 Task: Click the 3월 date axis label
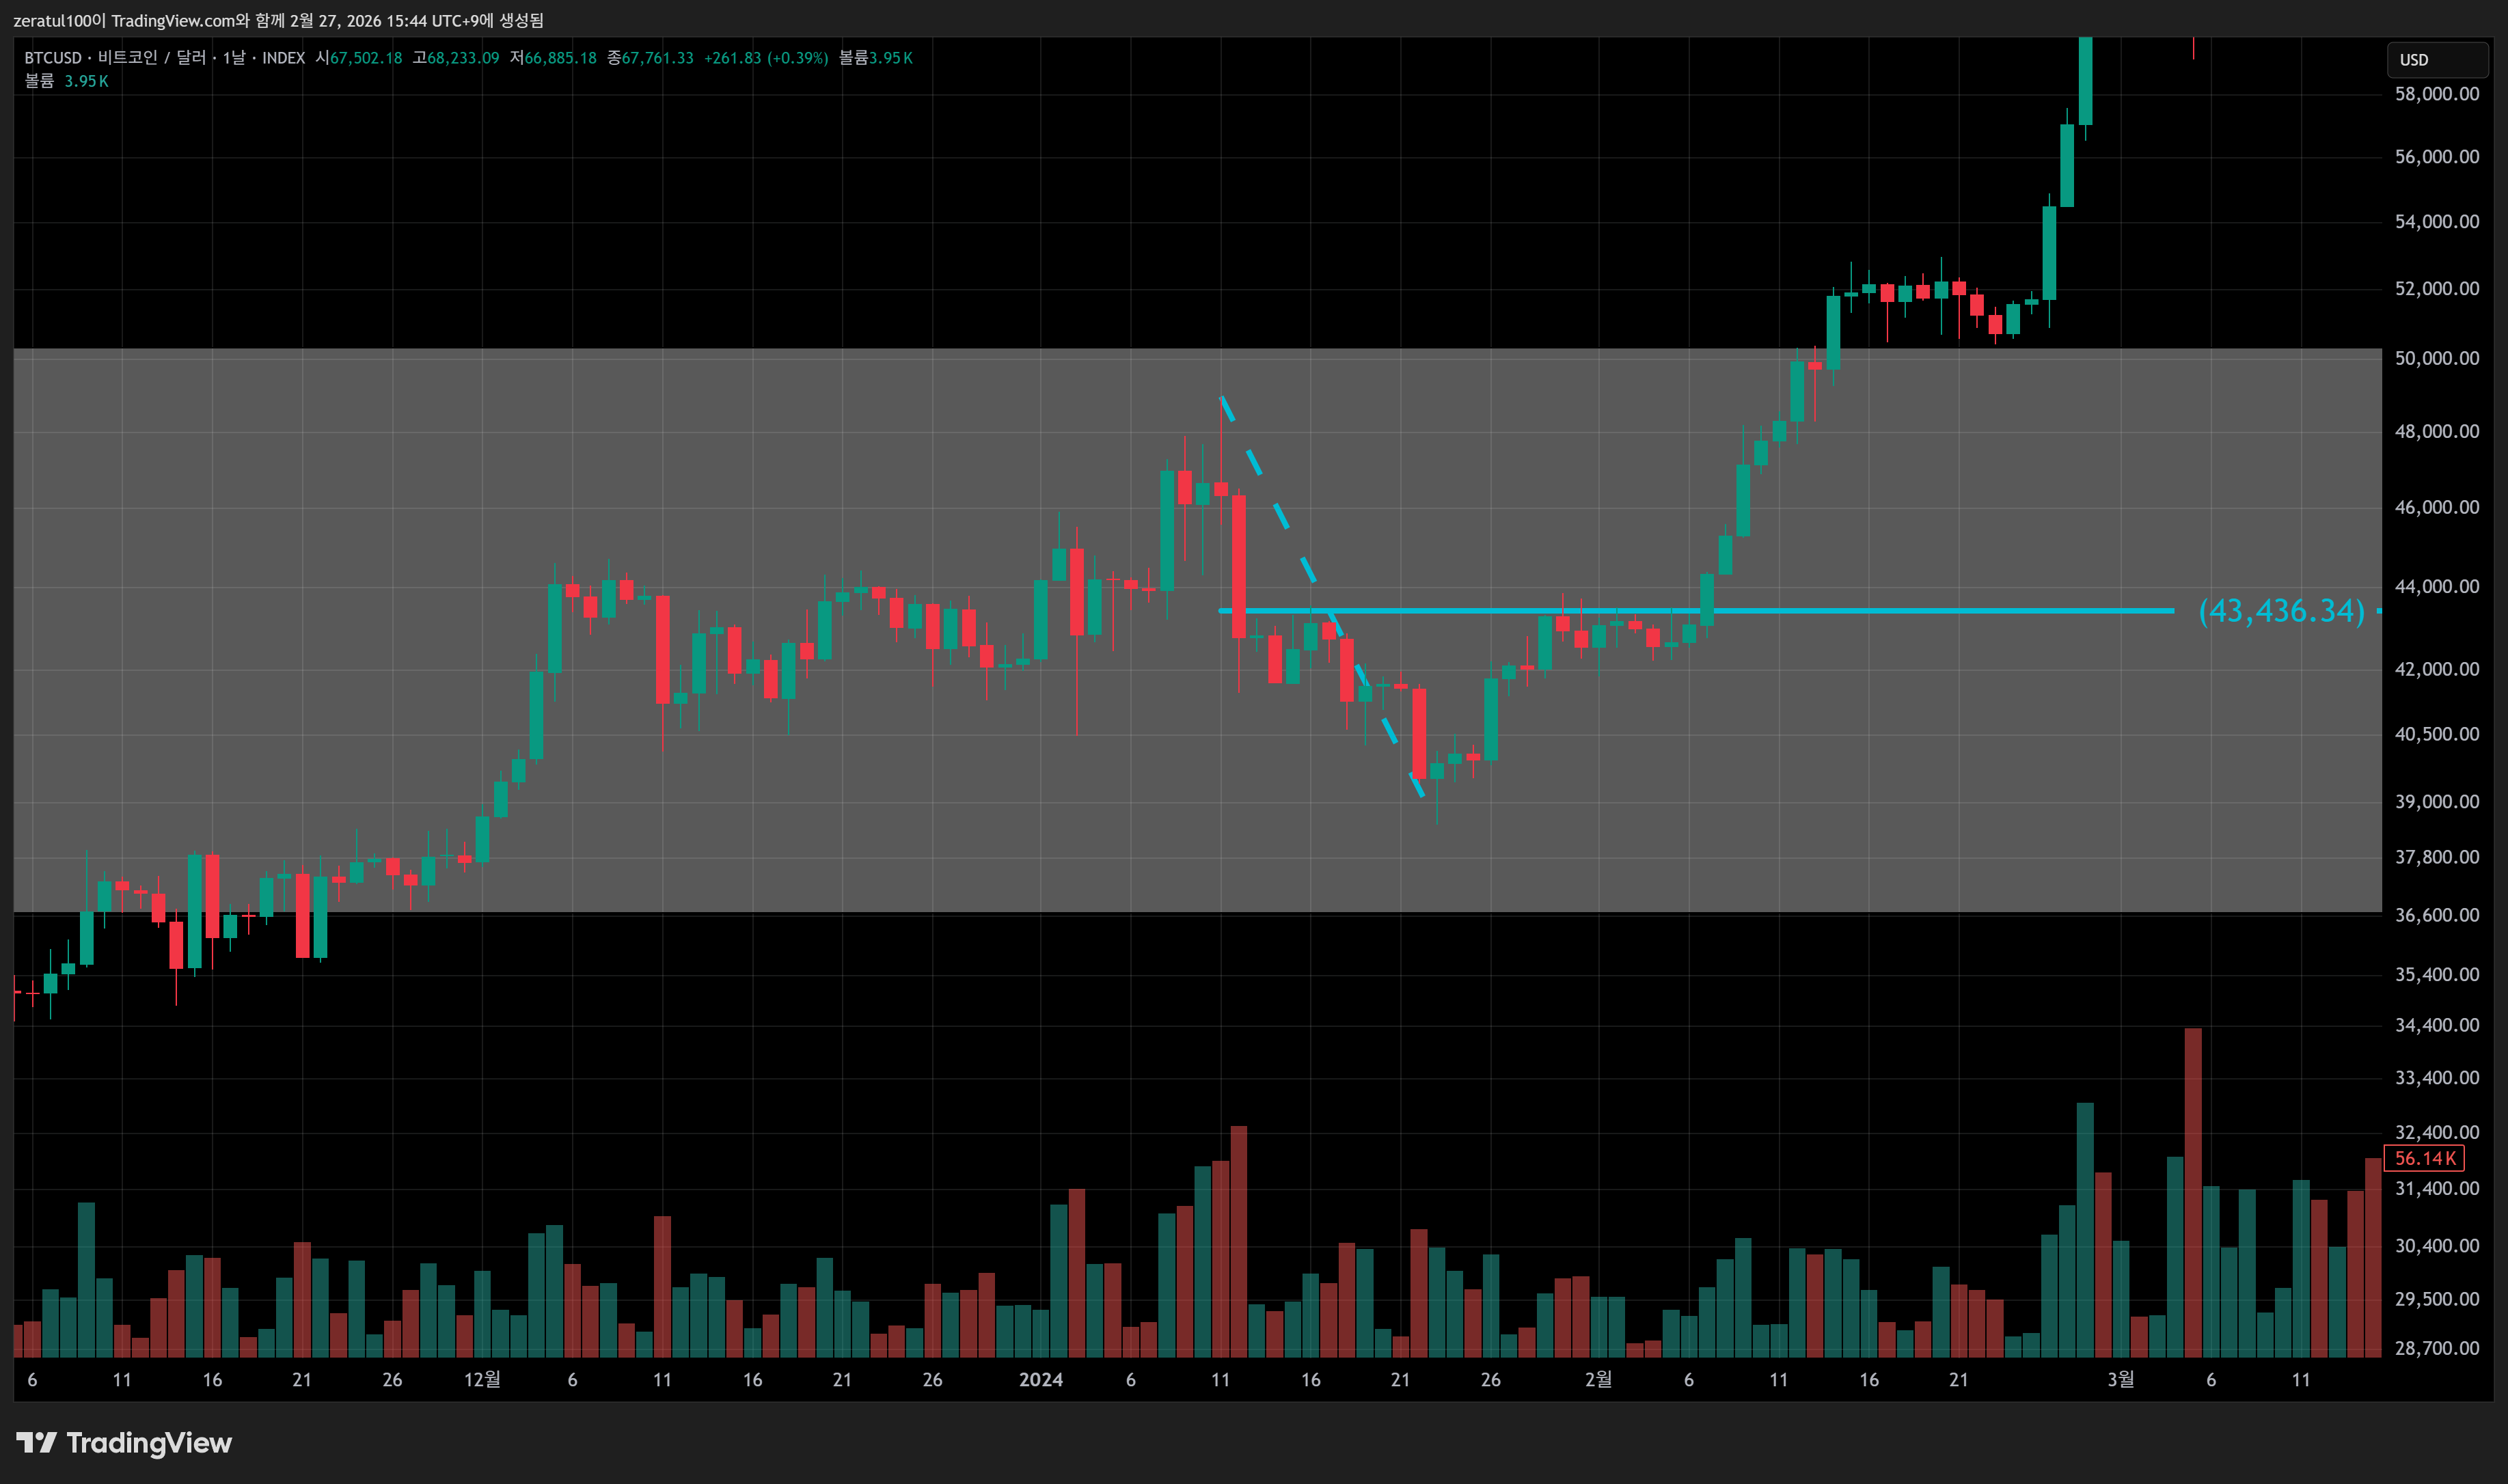coord(2121,1380)
